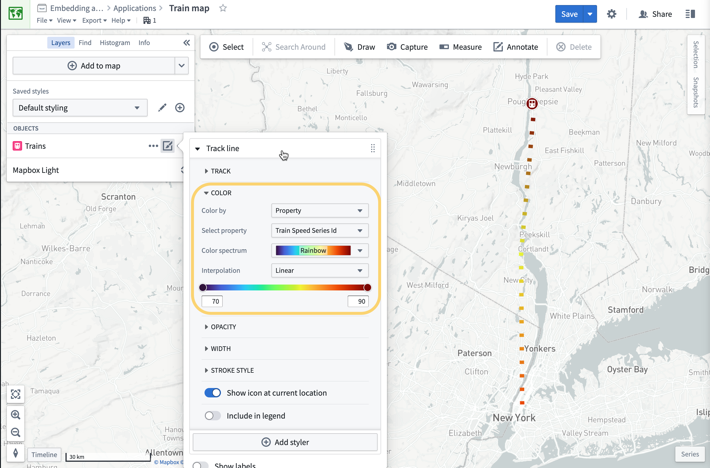Open Add to map dropdown arrow

click(x=182, y=66)
